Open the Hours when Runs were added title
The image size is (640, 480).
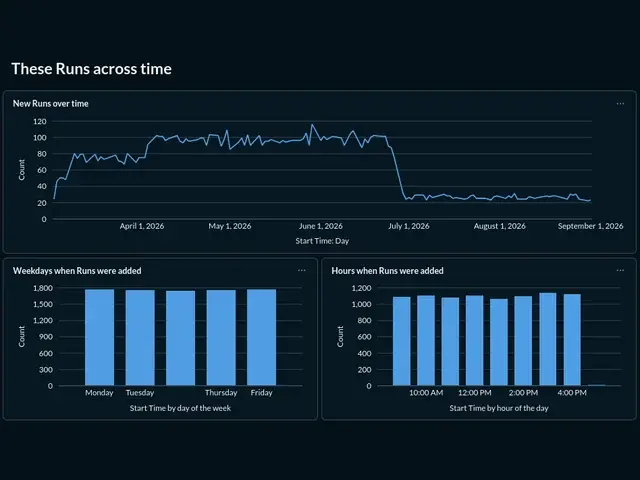coord(387,271)
